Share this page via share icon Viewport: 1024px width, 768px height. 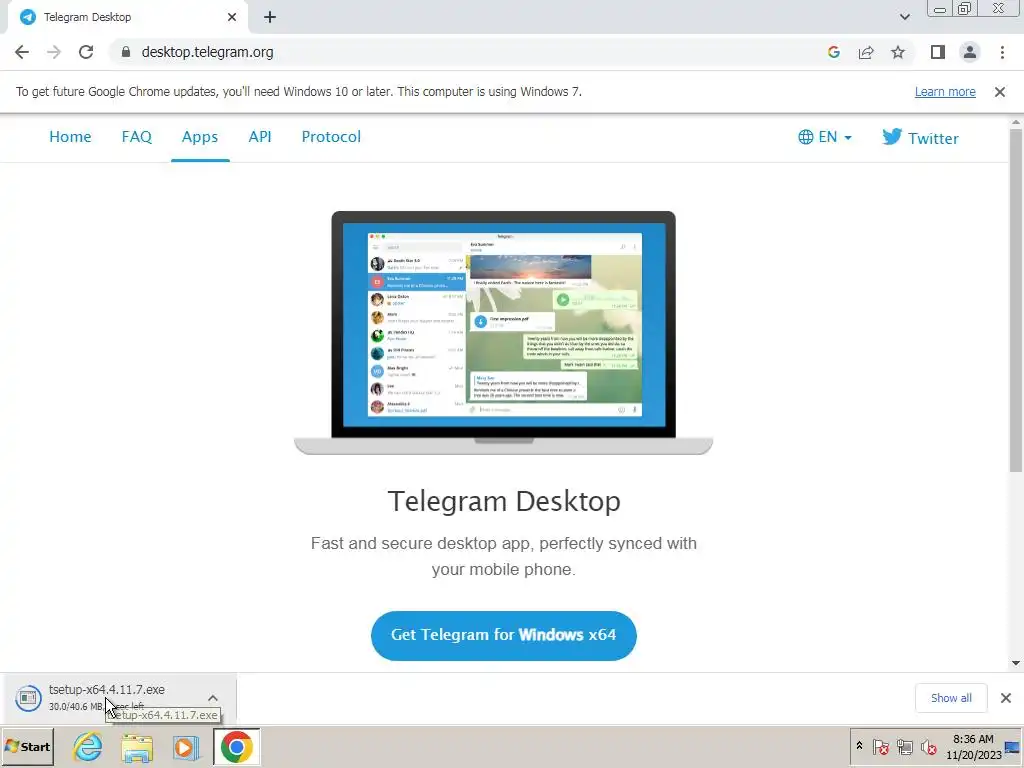(x=866, y=52)
